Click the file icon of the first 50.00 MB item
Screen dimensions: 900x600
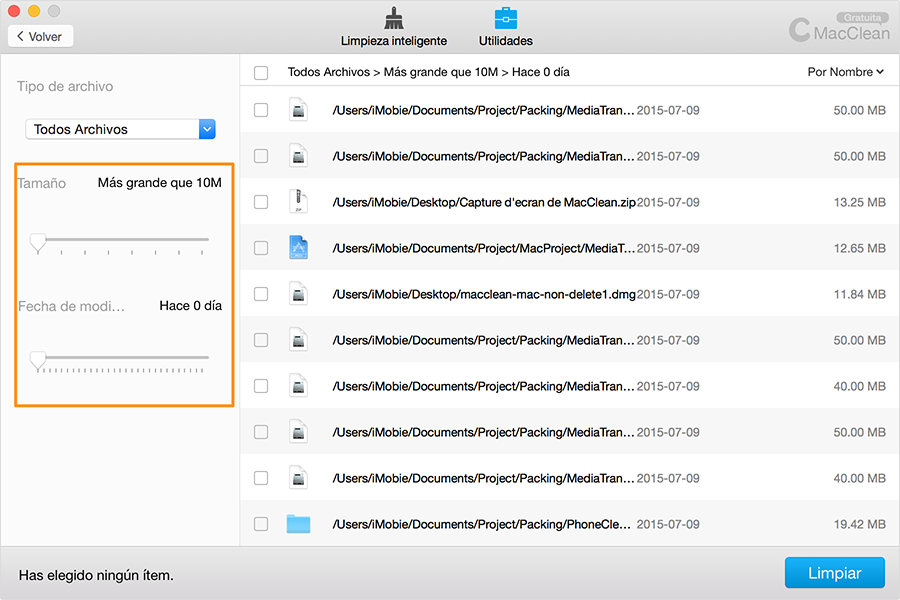298,110
